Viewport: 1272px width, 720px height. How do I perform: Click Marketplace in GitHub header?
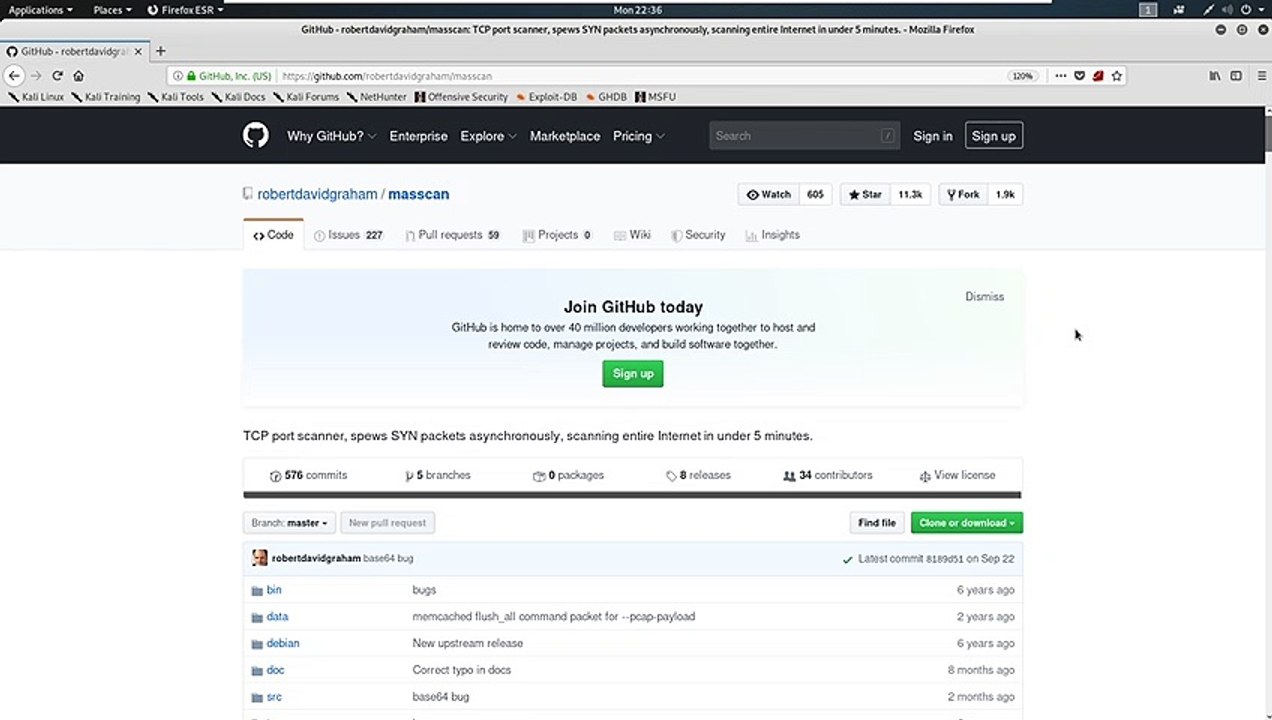click(565, 136)
